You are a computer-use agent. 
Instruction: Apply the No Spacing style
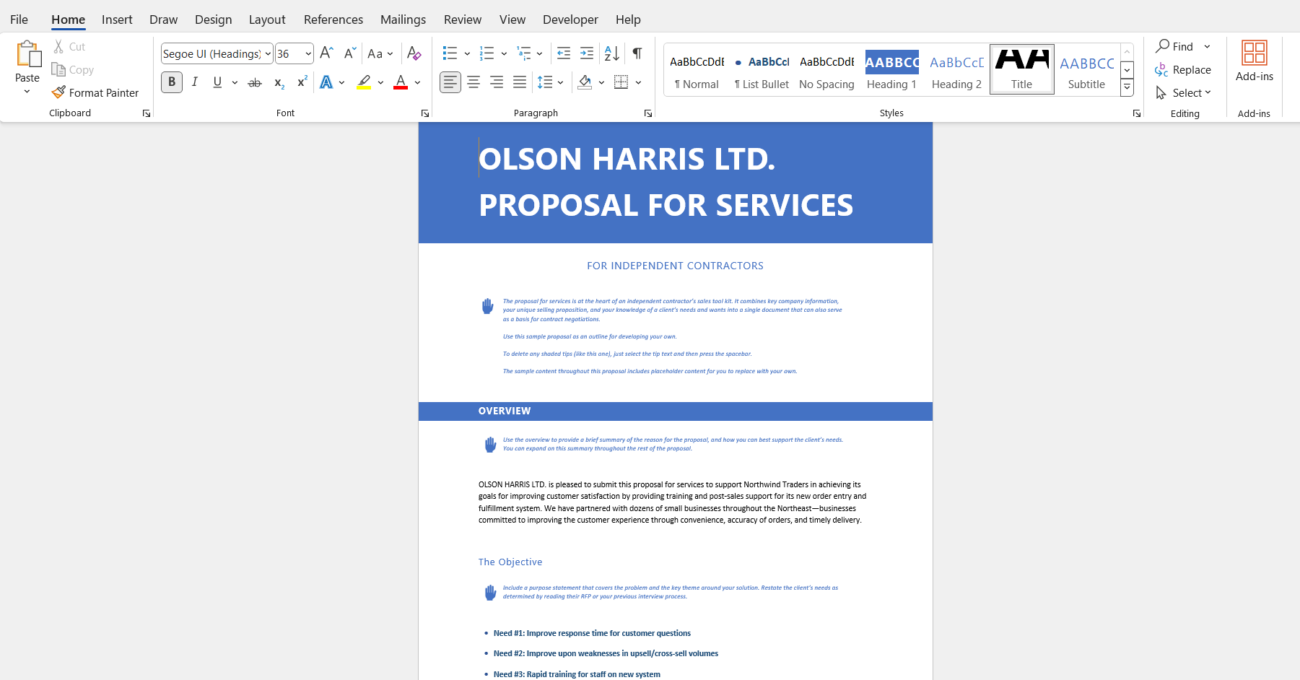827,70
